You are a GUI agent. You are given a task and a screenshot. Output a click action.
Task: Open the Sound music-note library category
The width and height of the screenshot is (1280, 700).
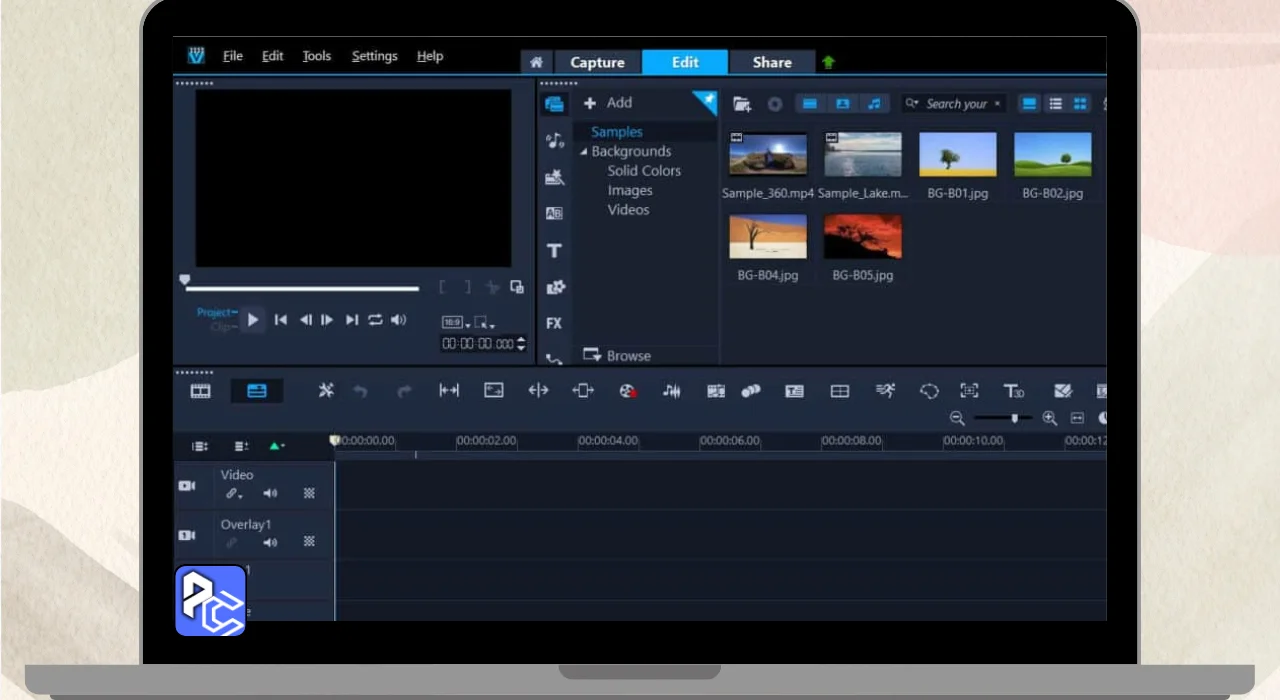click(x=554, y=141)
